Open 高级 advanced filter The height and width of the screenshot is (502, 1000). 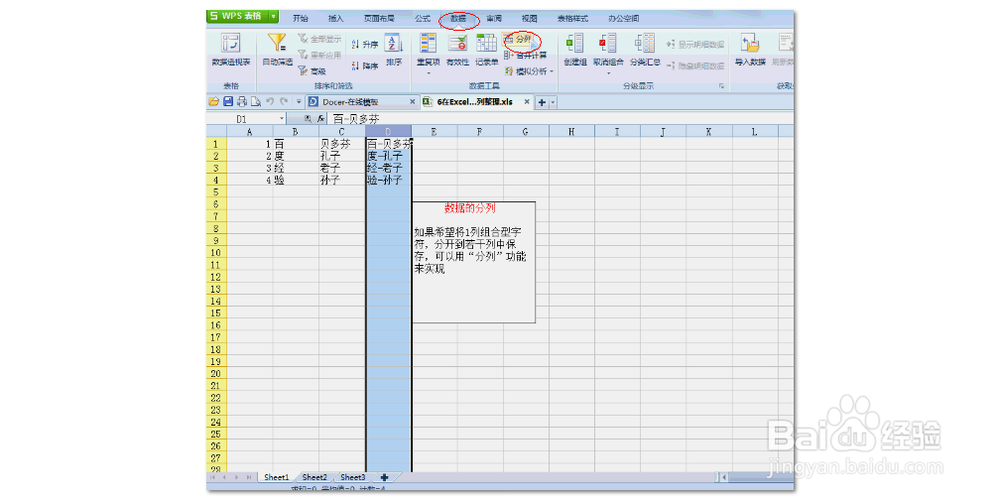coord(312,71)
